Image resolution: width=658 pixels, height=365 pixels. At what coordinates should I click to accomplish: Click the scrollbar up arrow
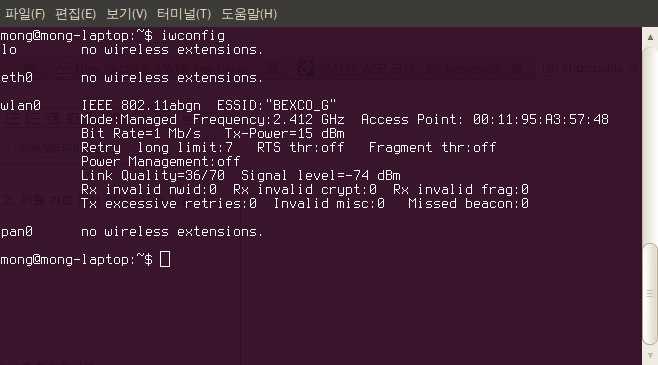point(650,37)
